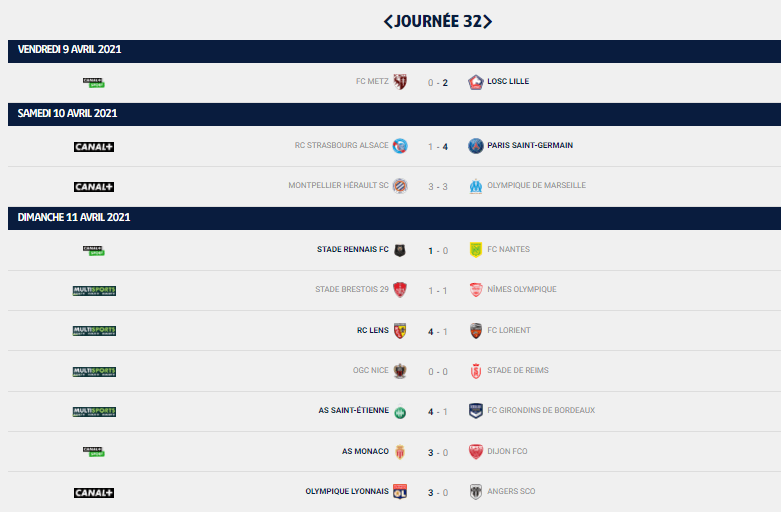Click the Dimanche 11 Avril 2021 header bar
781x512 pixels.
coord(394,218)
